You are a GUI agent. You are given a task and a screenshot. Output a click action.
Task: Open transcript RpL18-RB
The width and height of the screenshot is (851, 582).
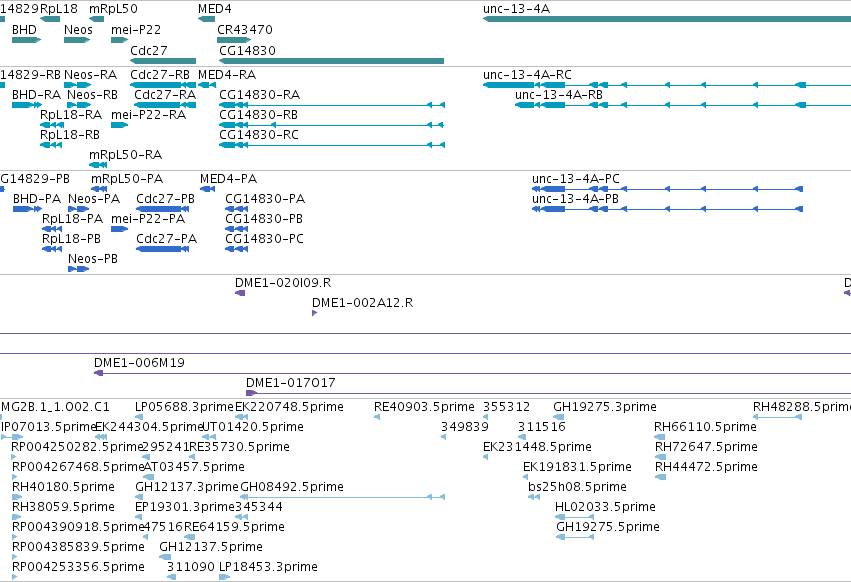(51, 145)
